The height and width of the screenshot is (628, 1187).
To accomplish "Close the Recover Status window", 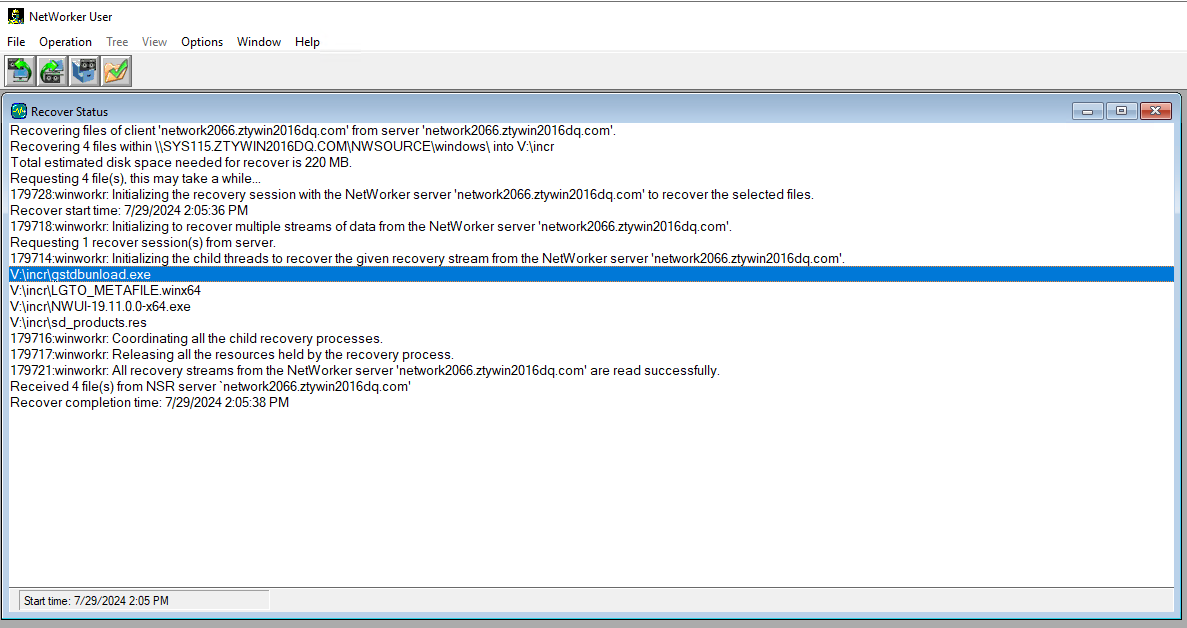I will click(1156, 111).
